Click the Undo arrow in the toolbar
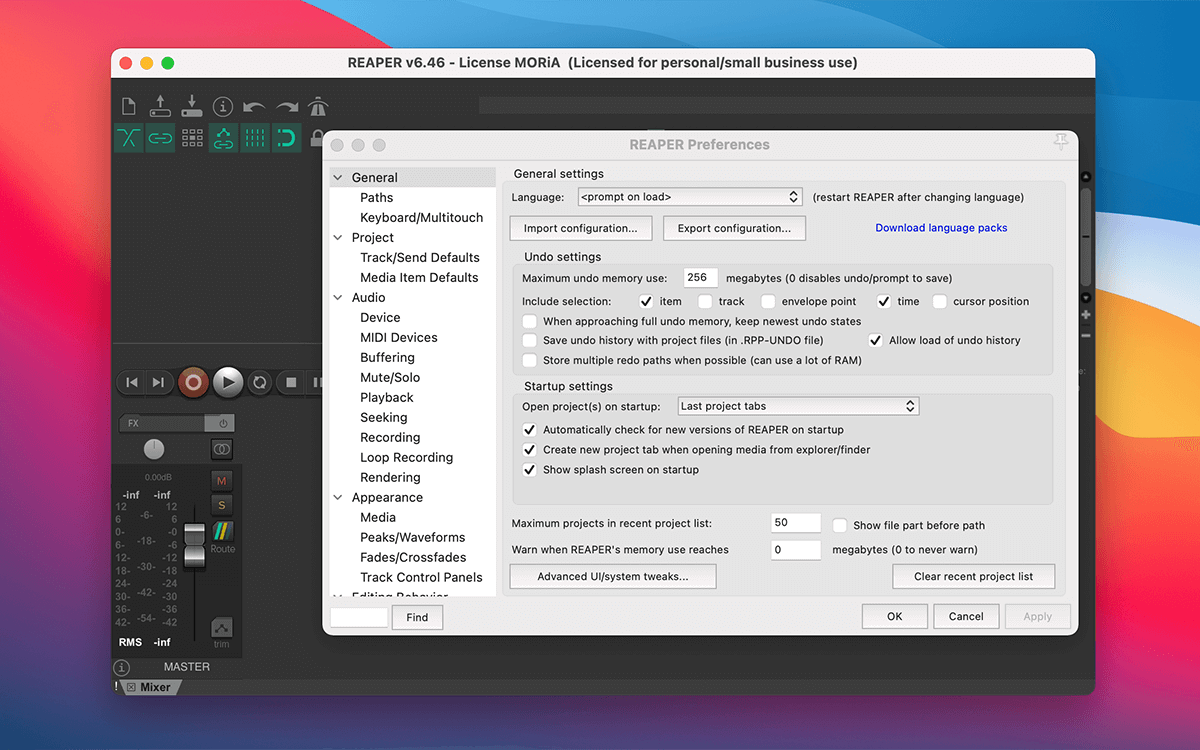Image resolution: width=1200 pixels, height=750 pixels. (254, 106)
